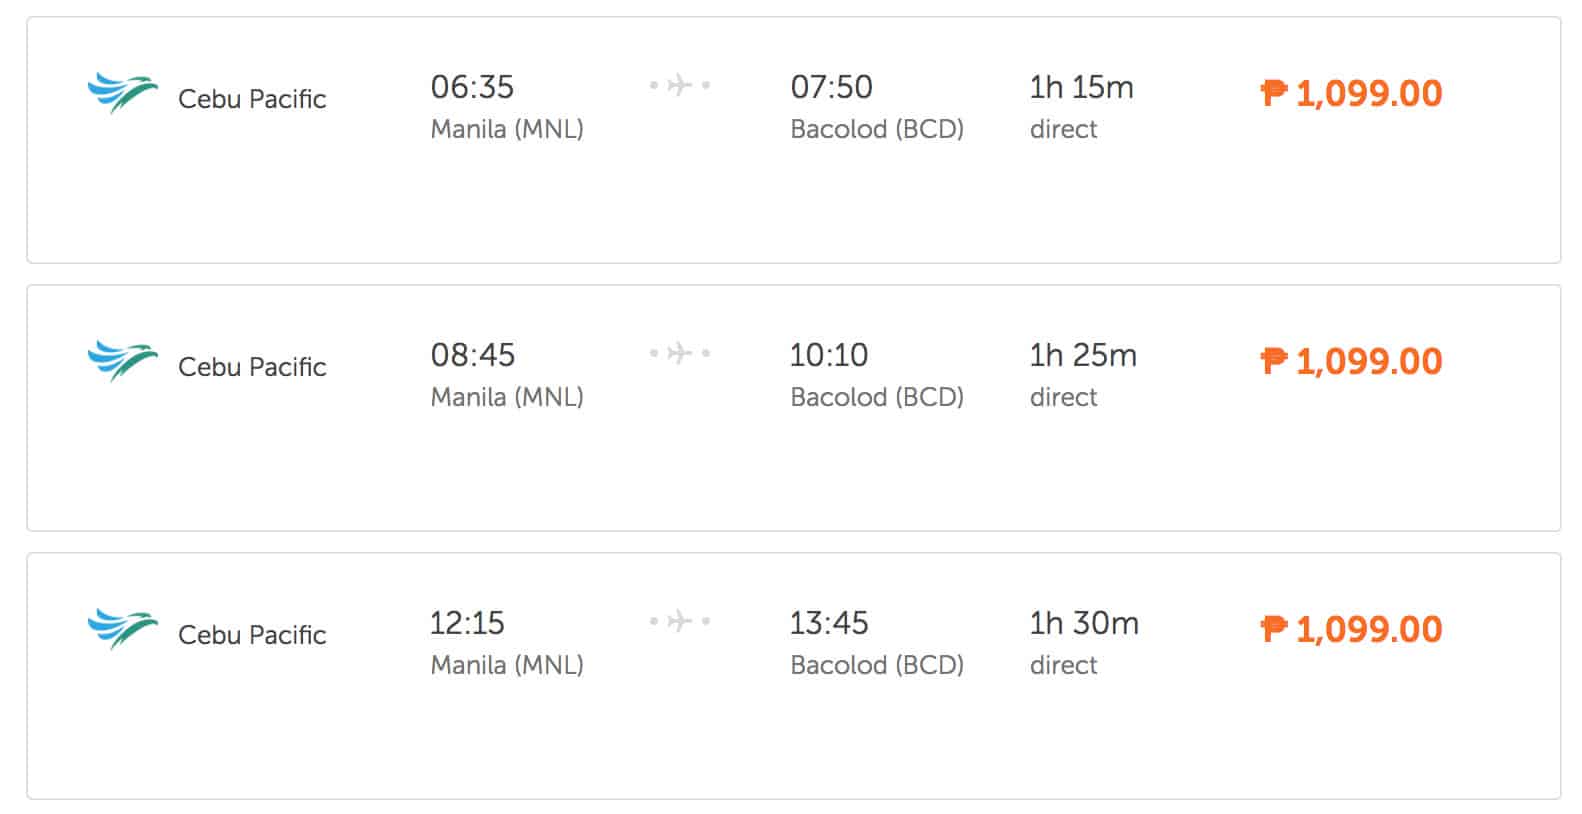Click Cebu Pacific logo on 12:15 flight
Screen dimensions: 1582x814
point(122,629)
